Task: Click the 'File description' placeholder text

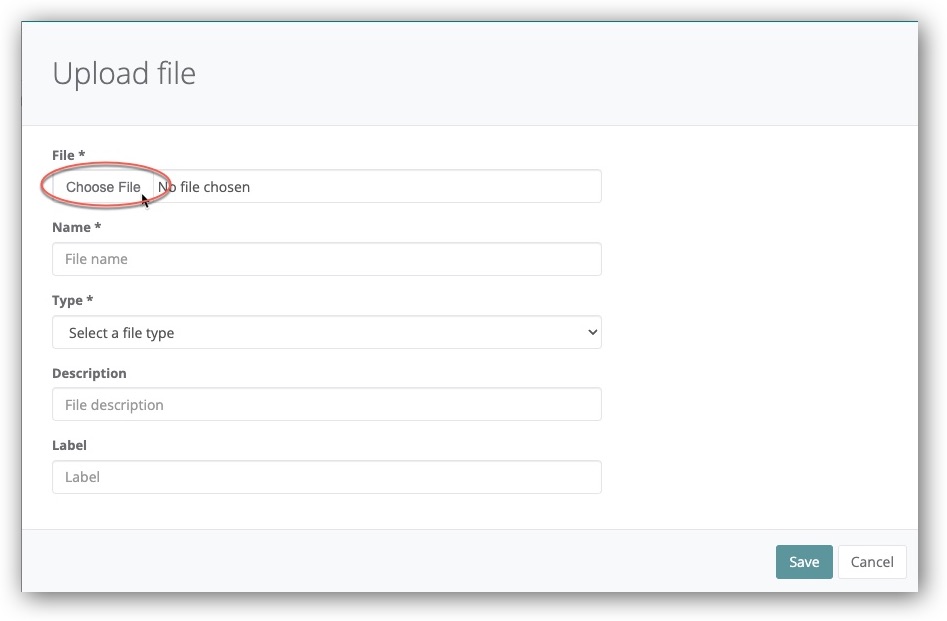Action: click(x=114, y=405)
